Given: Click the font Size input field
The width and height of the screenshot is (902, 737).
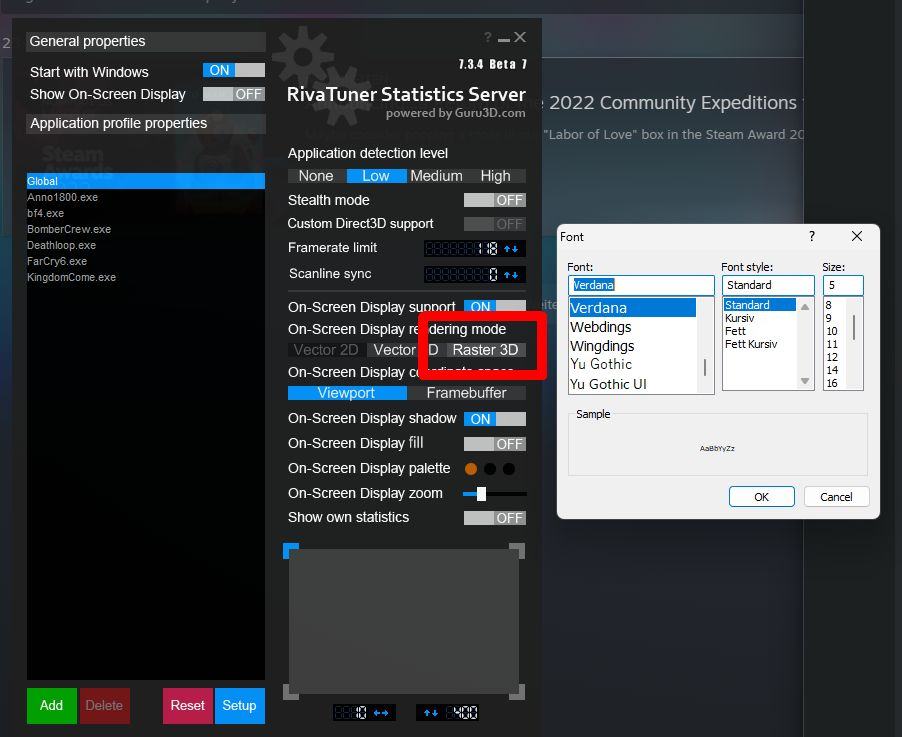Looking at the screenshot, I should point(843,285).
